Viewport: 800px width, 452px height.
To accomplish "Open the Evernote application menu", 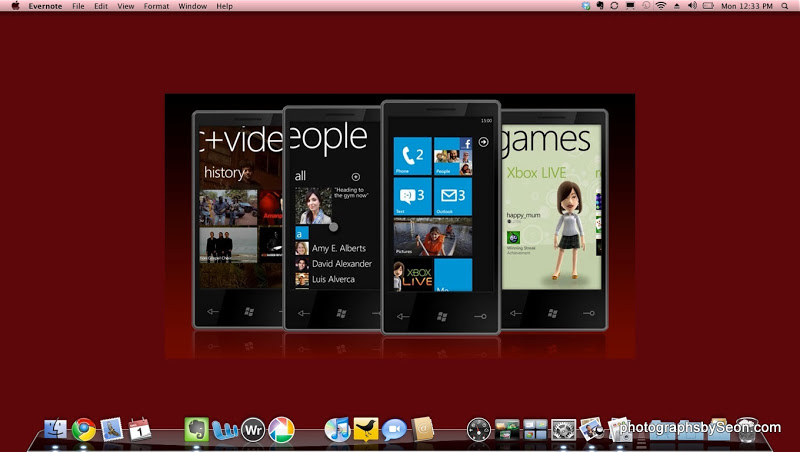I will pos(45,6).
